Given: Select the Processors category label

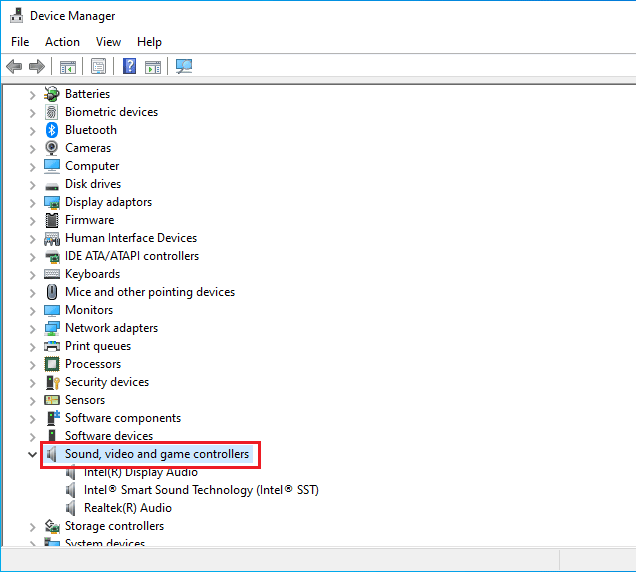Looking at the screenshot, I should (x=93, y=364).
